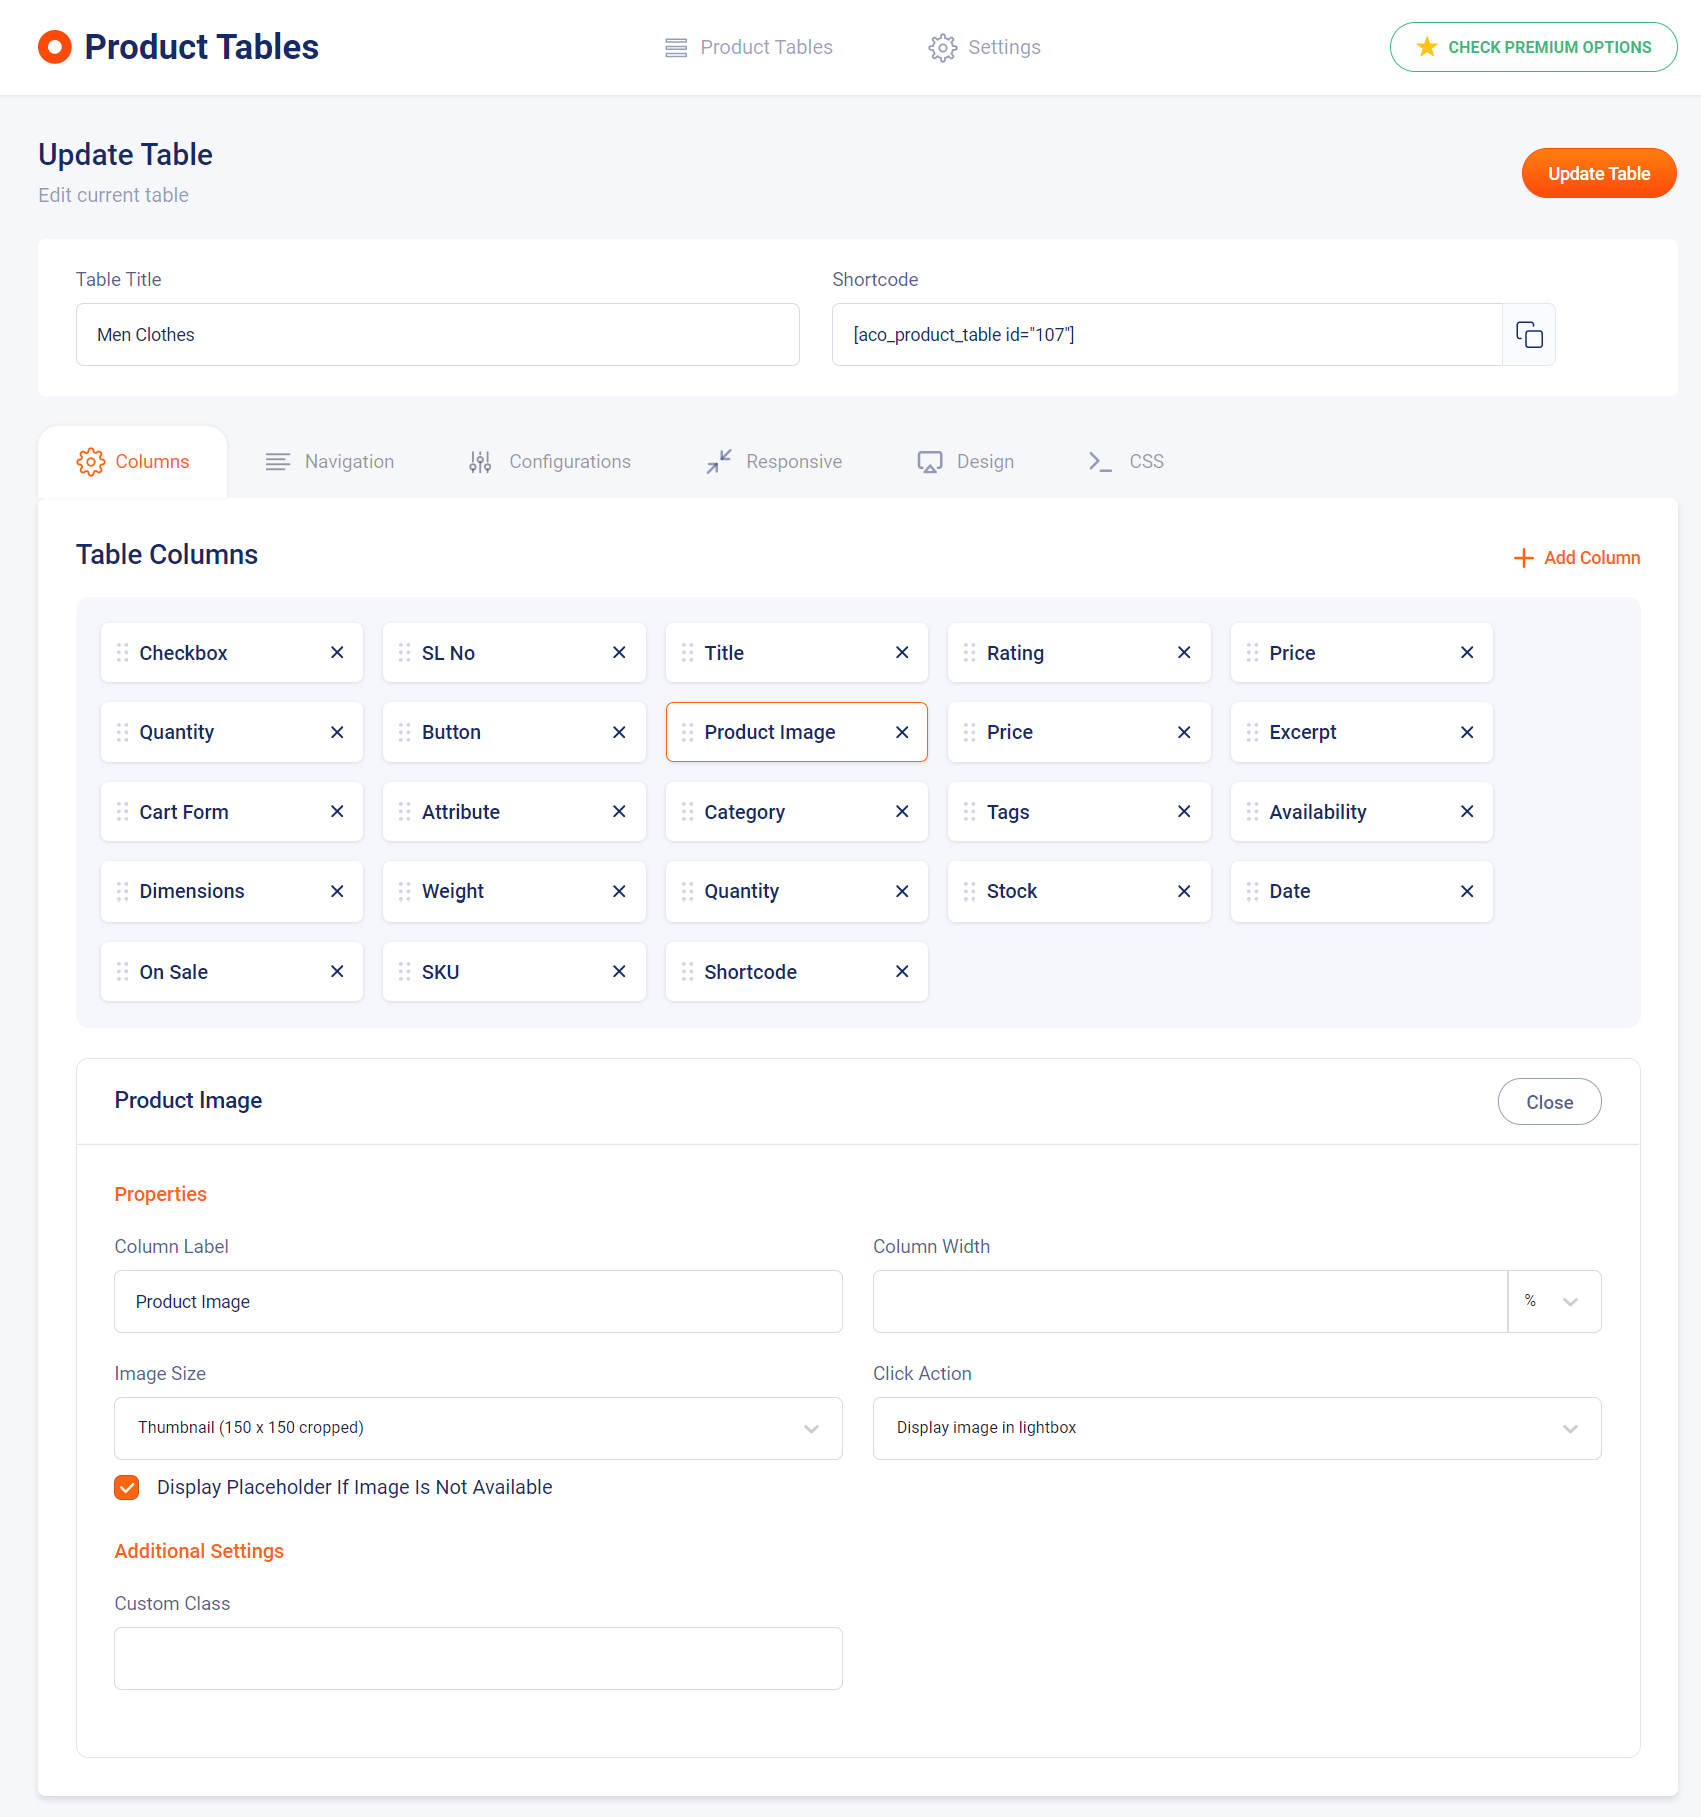Open the Click Action dropdown

(x=1237, y=1428)
